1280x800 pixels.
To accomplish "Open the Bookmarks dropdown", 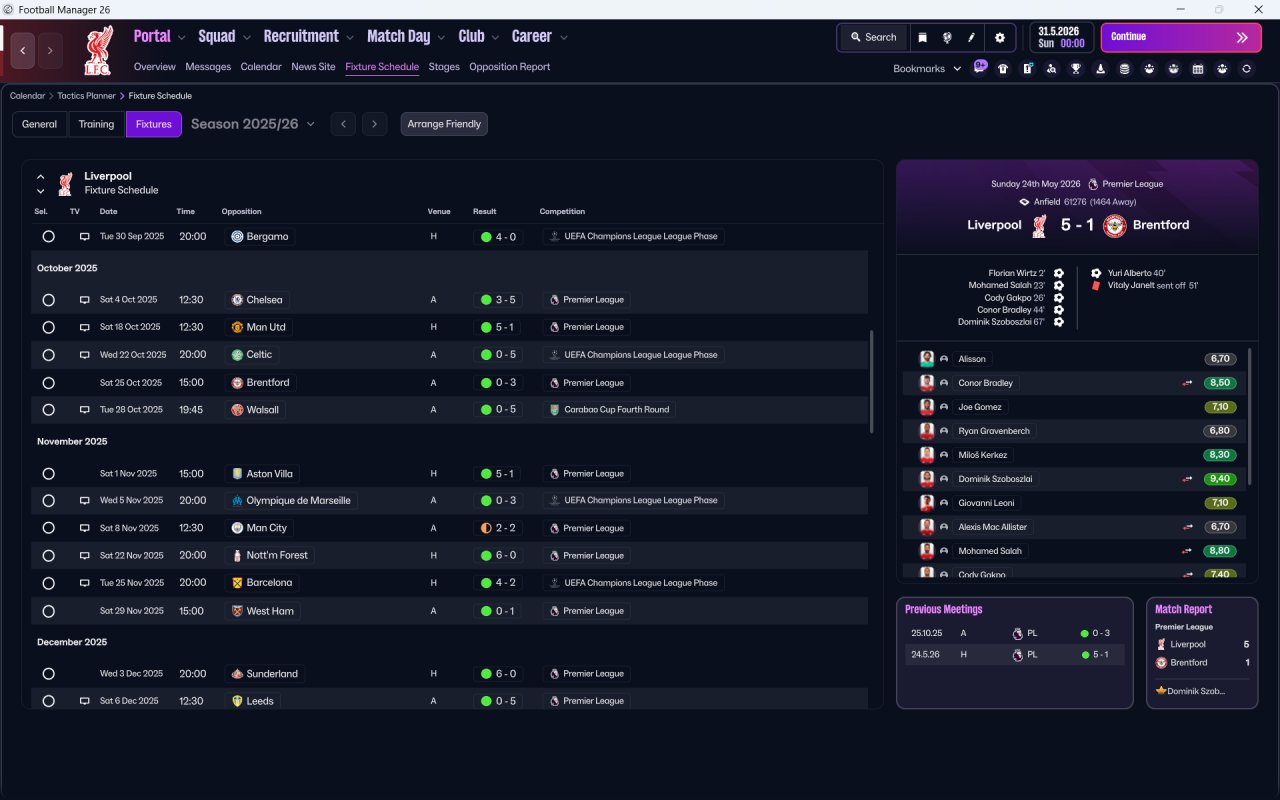I will click(x=927, y=69).
